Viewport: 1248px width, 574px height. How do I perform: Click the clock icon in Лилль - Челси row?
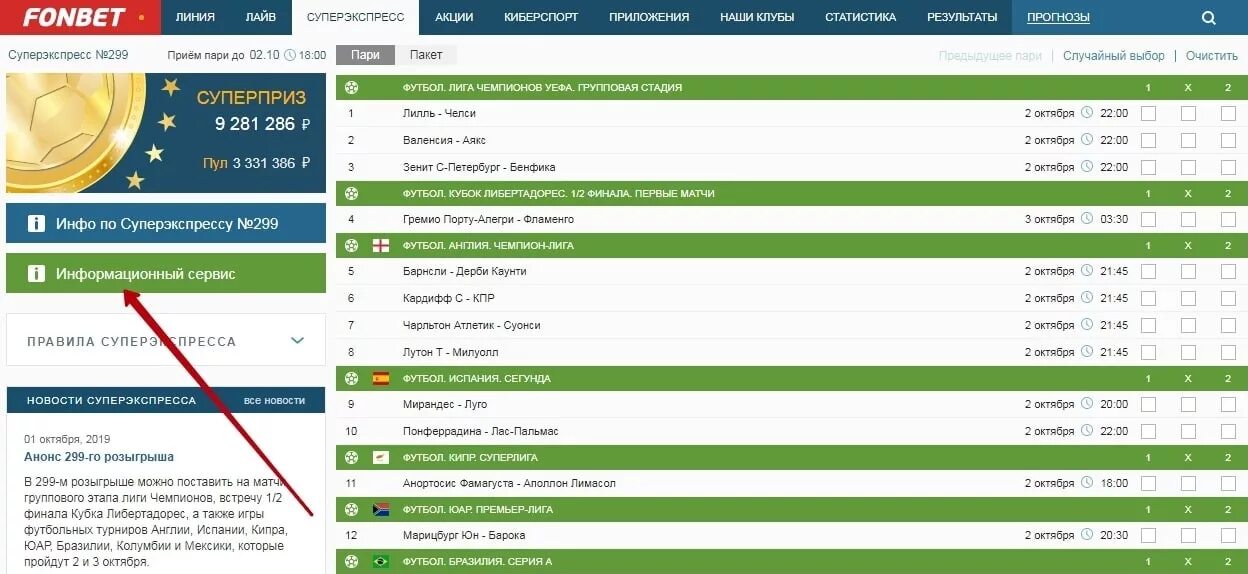(1087, 113)
